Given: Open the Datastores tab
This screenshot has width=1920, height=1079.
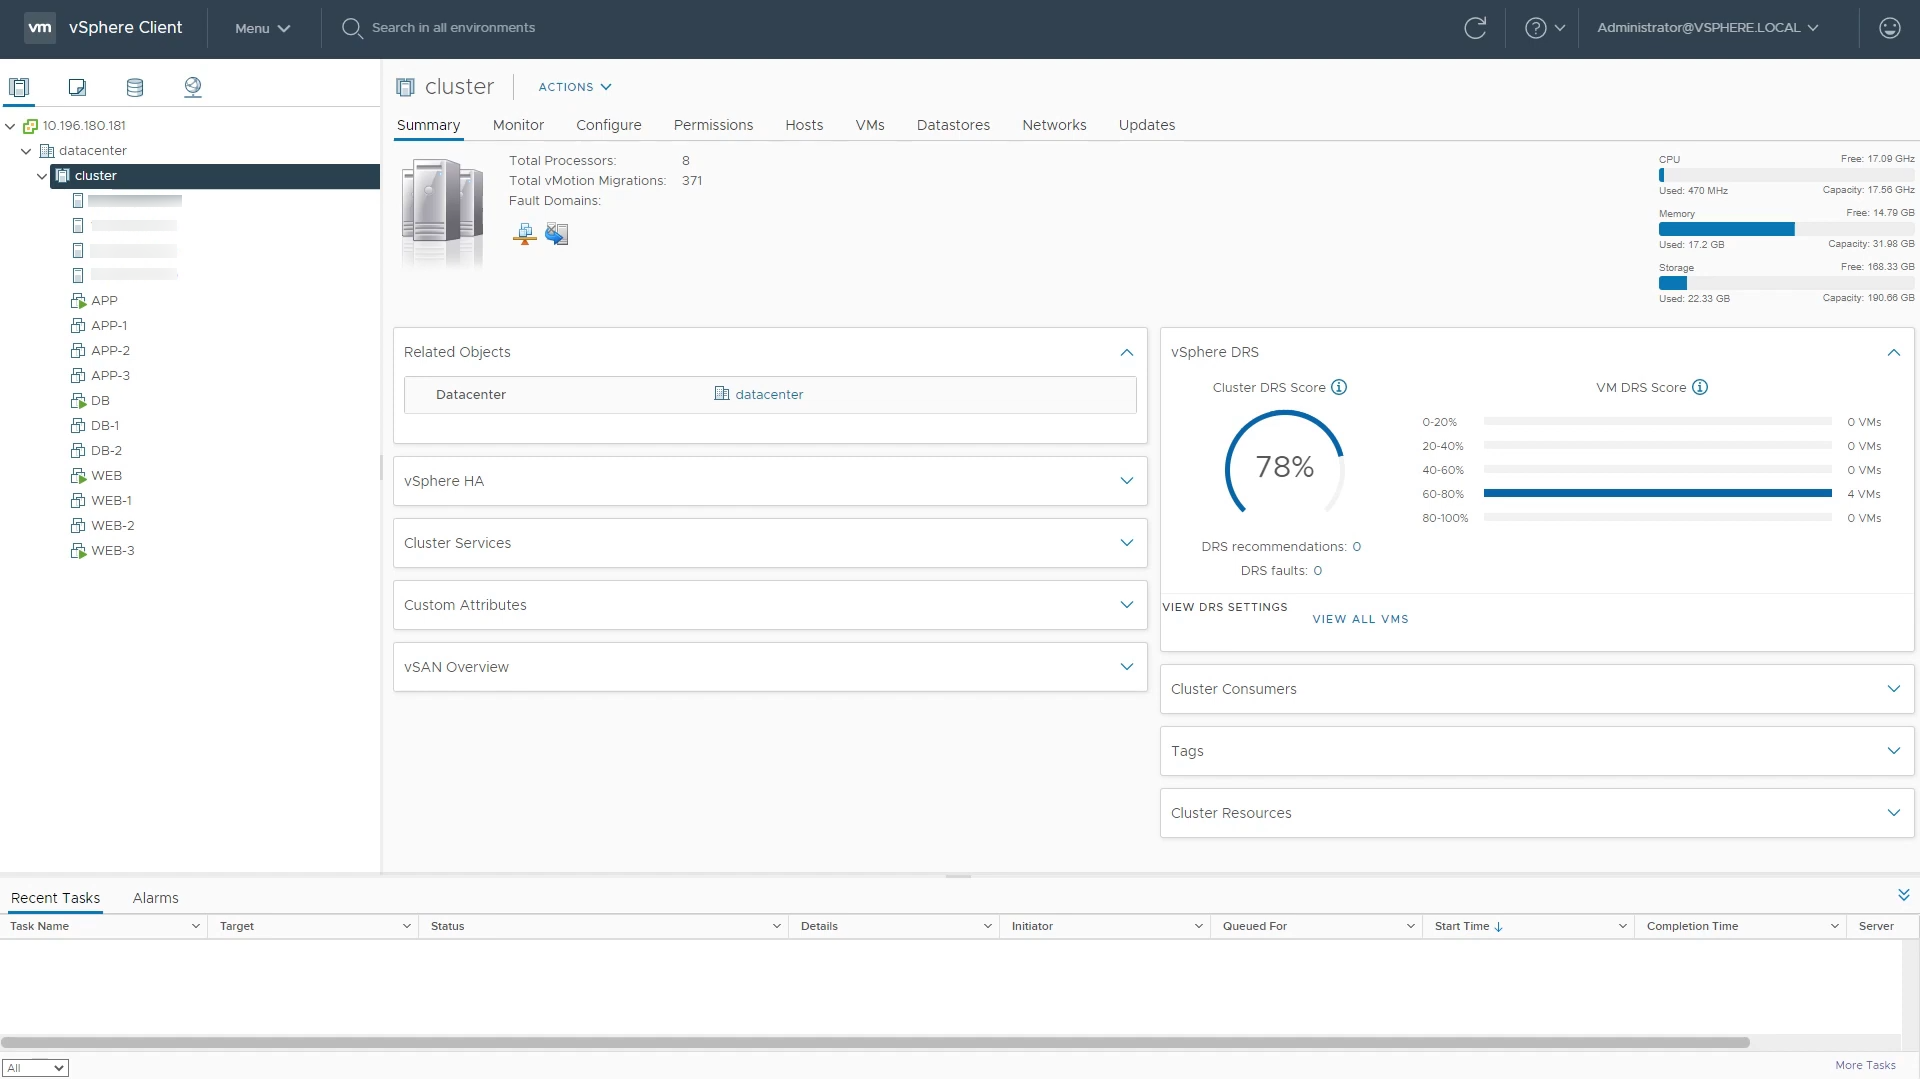Looking at the screenshot, I should point(953,125).
